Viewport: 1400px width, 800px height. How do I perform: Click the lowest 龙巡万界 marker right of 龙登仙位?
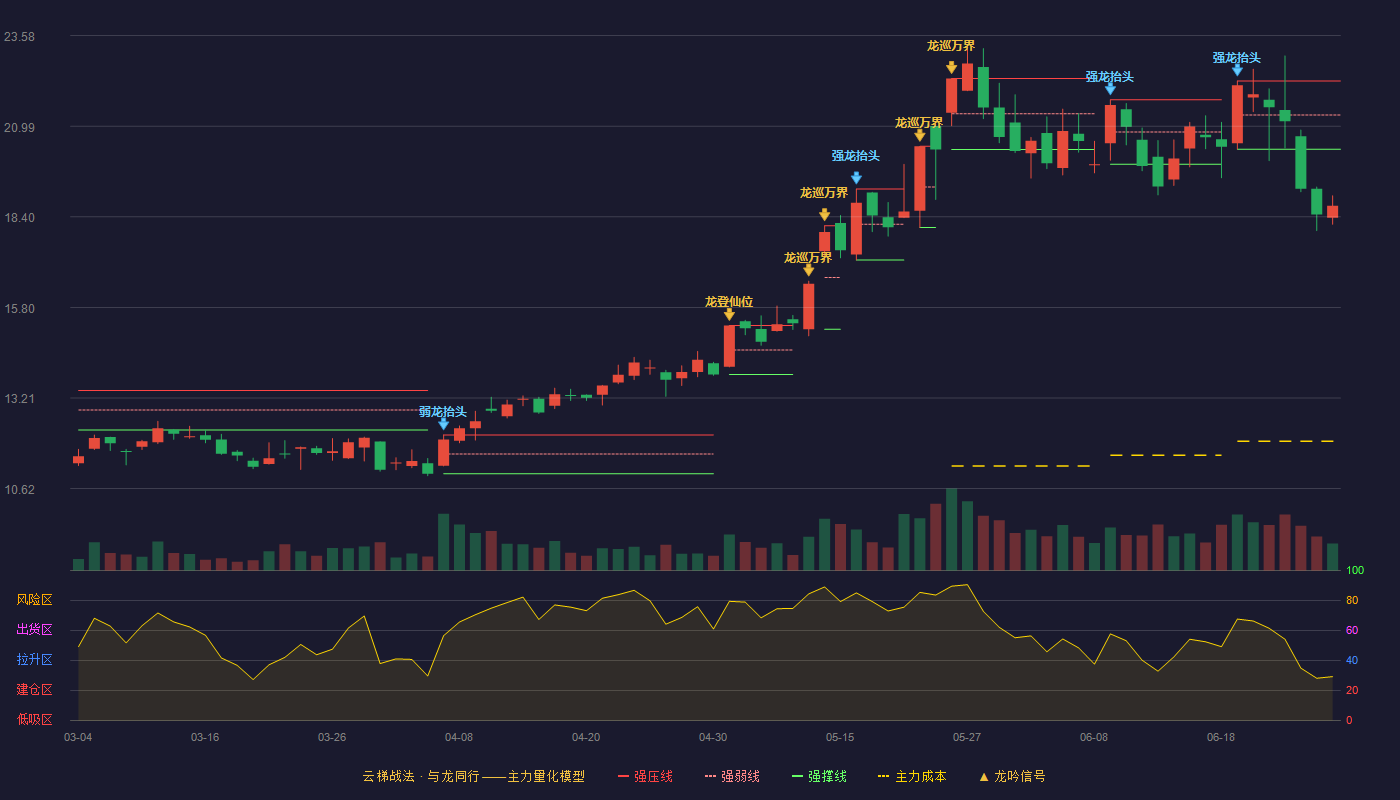tap(808, 270)
